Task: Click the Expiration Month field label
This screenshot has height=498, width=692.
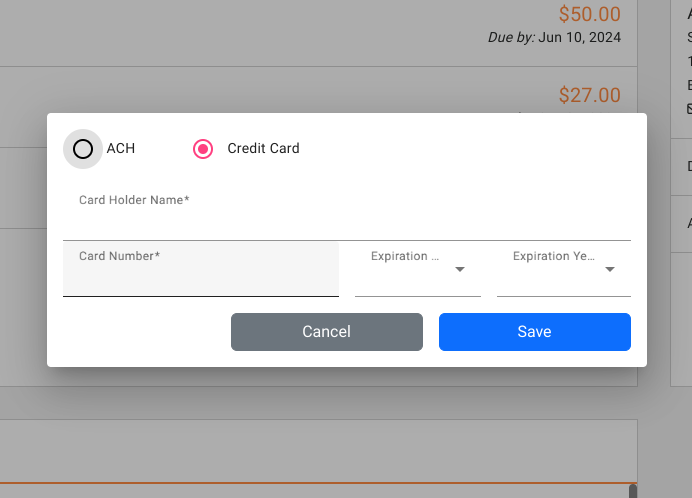Action: (405, 257)
